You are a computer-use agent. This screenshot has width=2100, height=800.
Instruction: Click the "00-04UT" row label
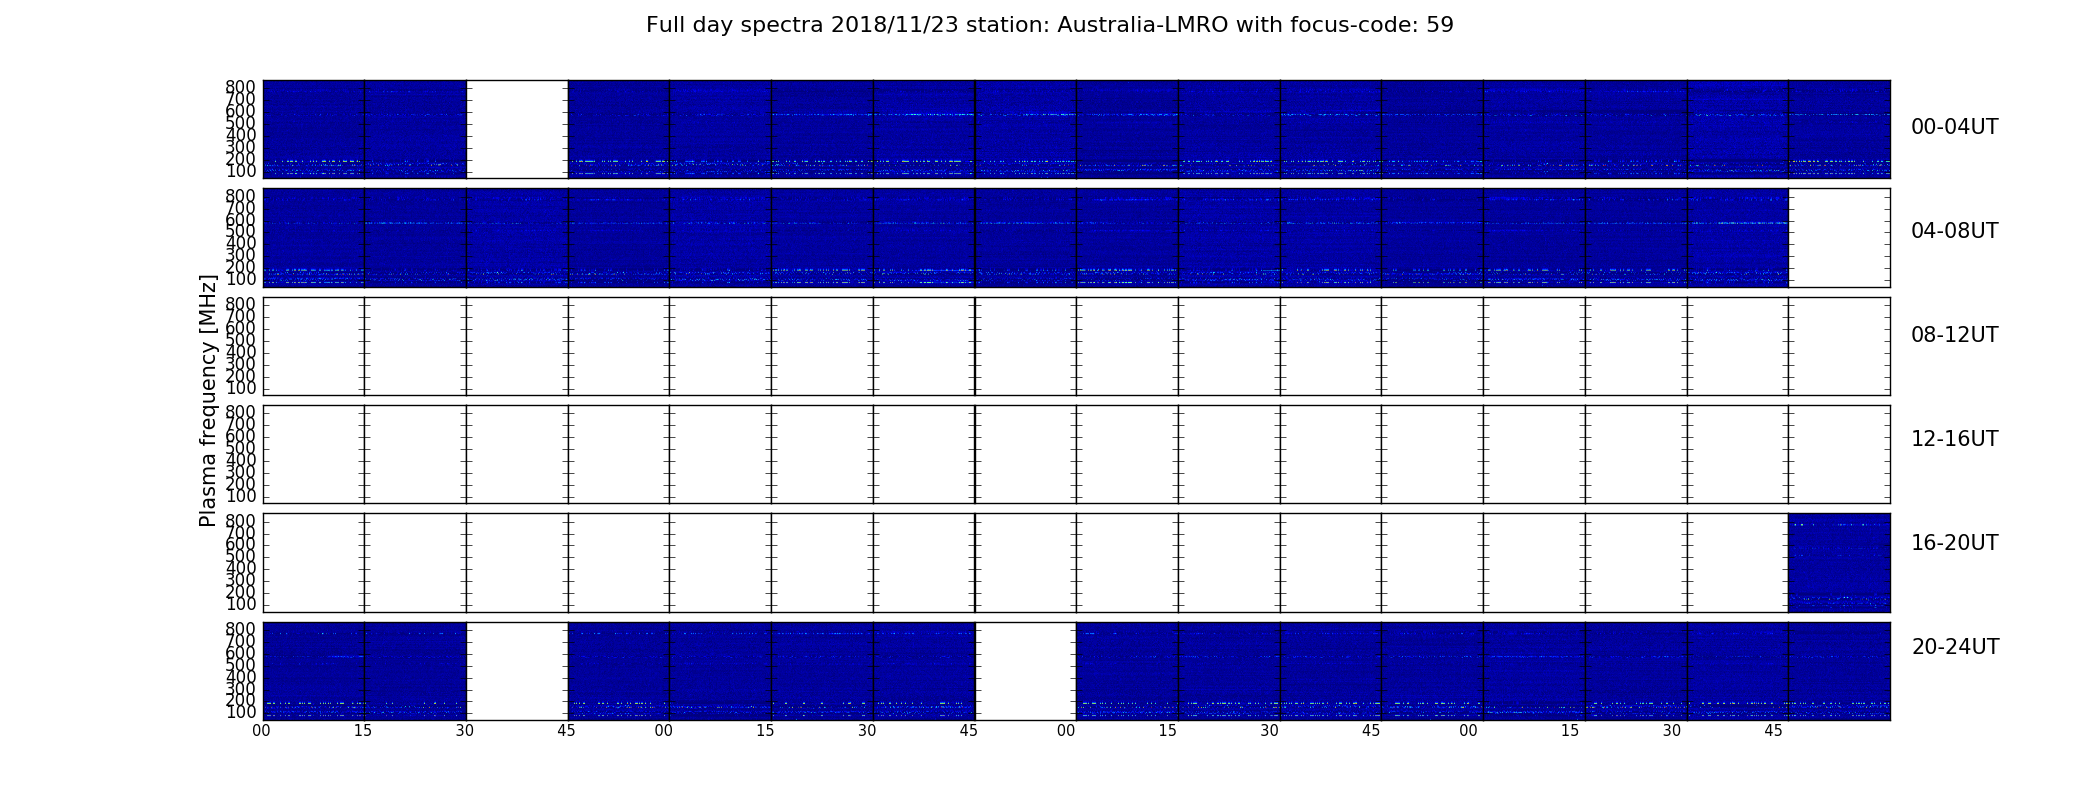pyautogui.click(x=1954, y=127)
